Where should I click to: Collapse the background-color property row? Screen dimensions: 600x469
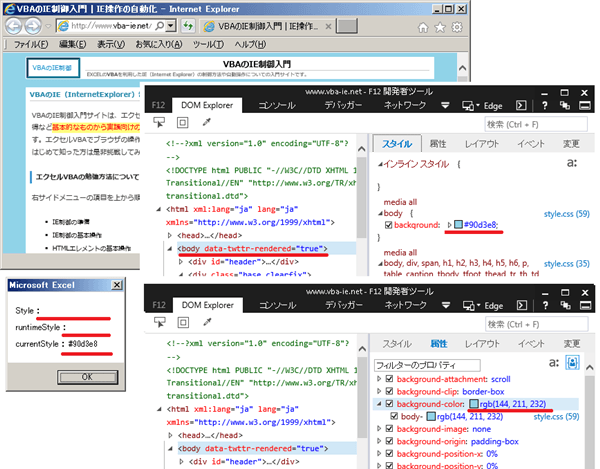tap(379, 404)
